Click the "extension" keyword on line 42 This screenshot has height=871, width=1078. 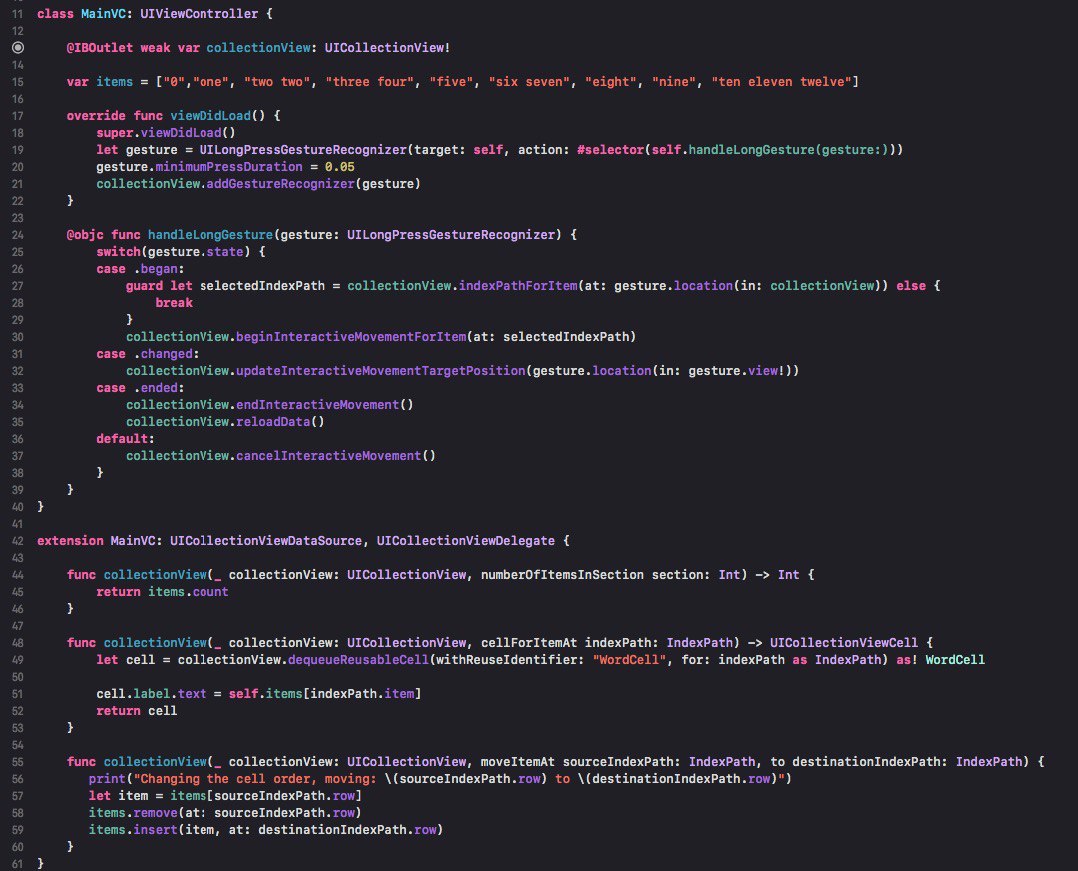tap(70, 541)
